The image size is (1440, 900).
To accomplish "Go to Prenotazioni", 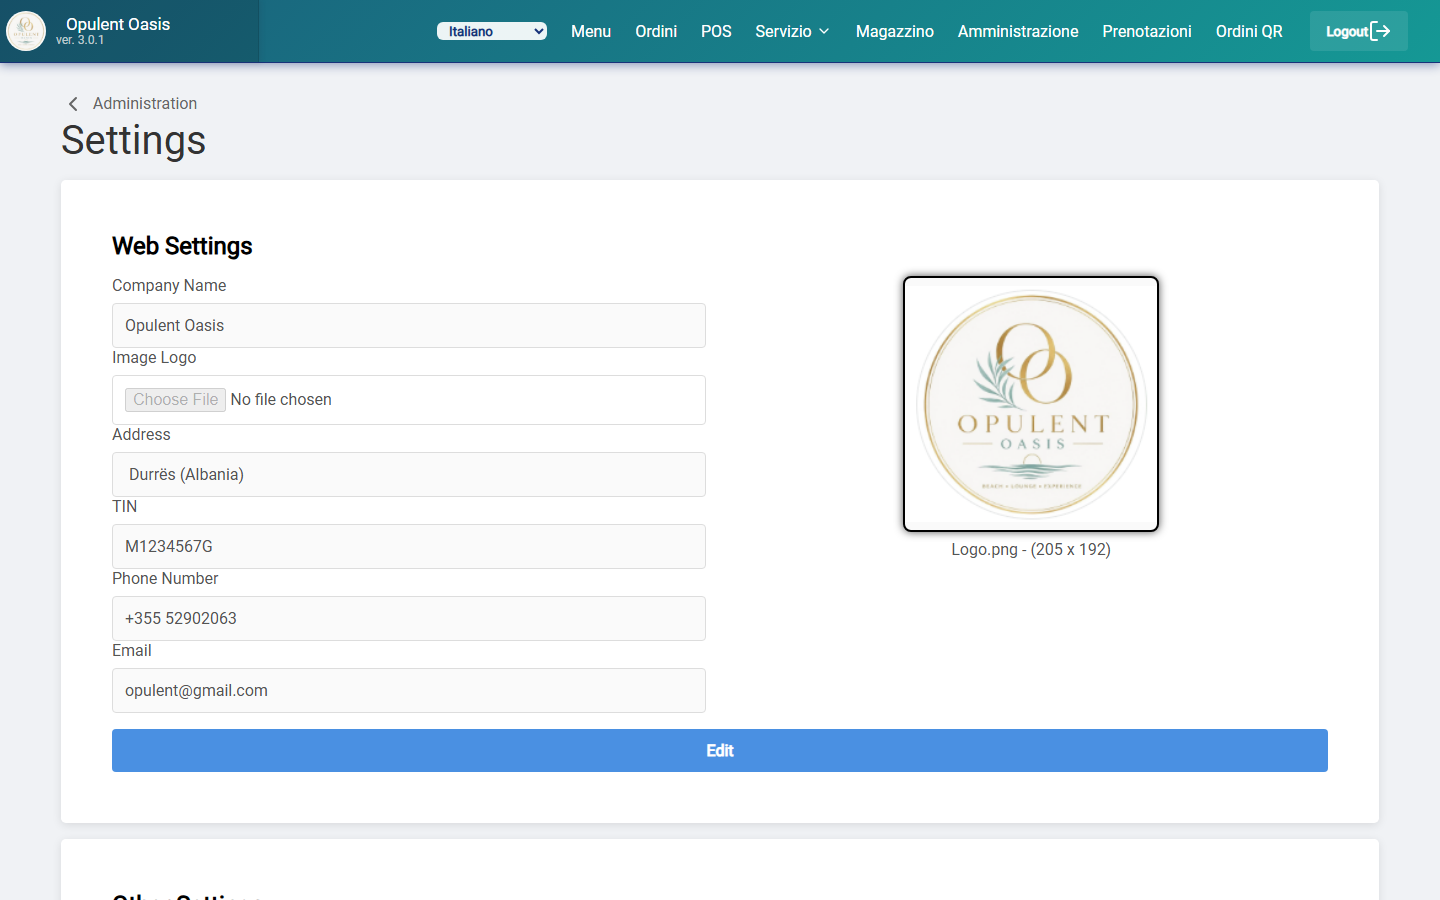I will 1147,31.
